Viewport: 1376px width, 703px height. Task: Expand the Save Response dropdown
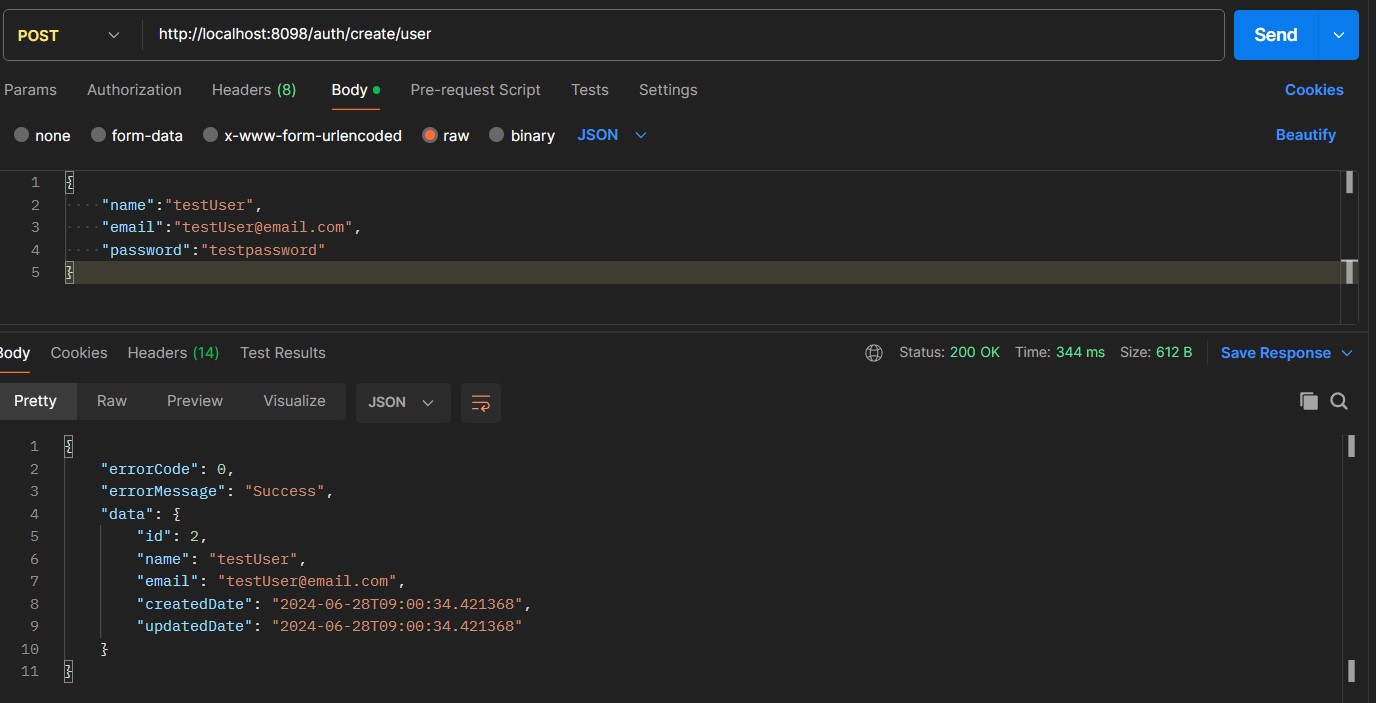click(x=1346, y=353)
